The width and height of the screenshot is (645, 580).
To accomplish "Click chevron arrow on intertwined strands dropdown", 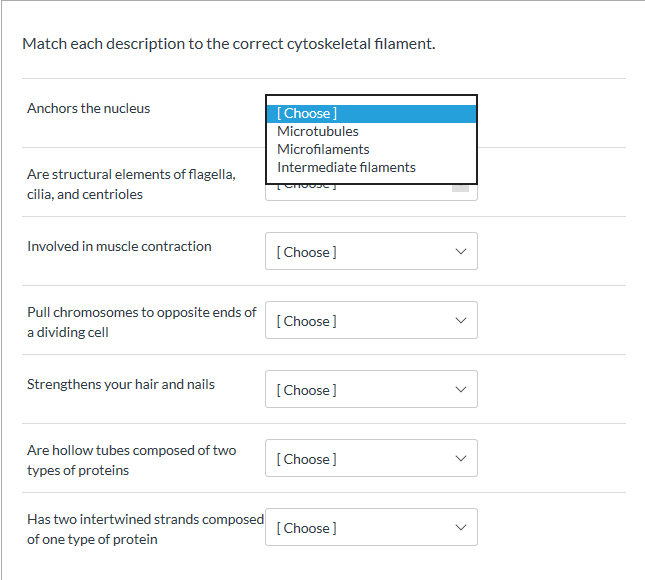I will (460, 528).
